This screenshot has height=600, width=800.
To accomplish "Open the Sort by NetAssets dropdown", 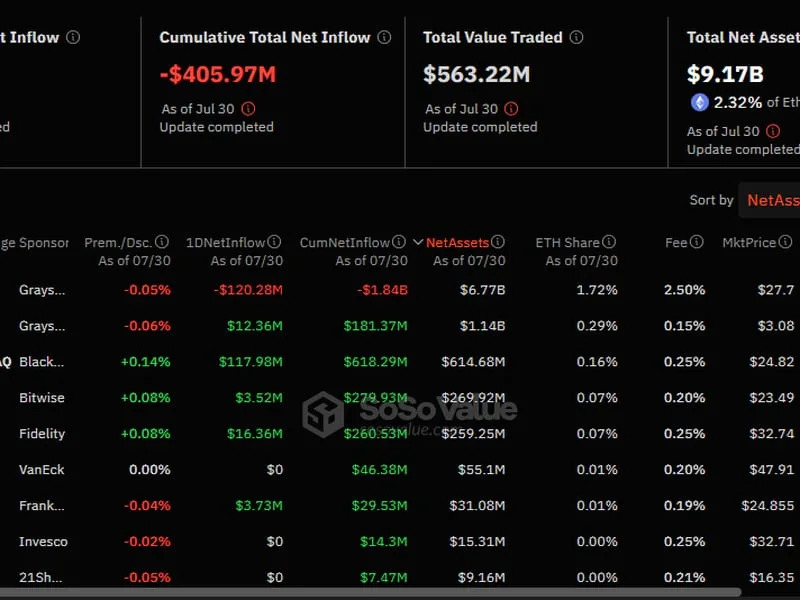I will point(769,200).
